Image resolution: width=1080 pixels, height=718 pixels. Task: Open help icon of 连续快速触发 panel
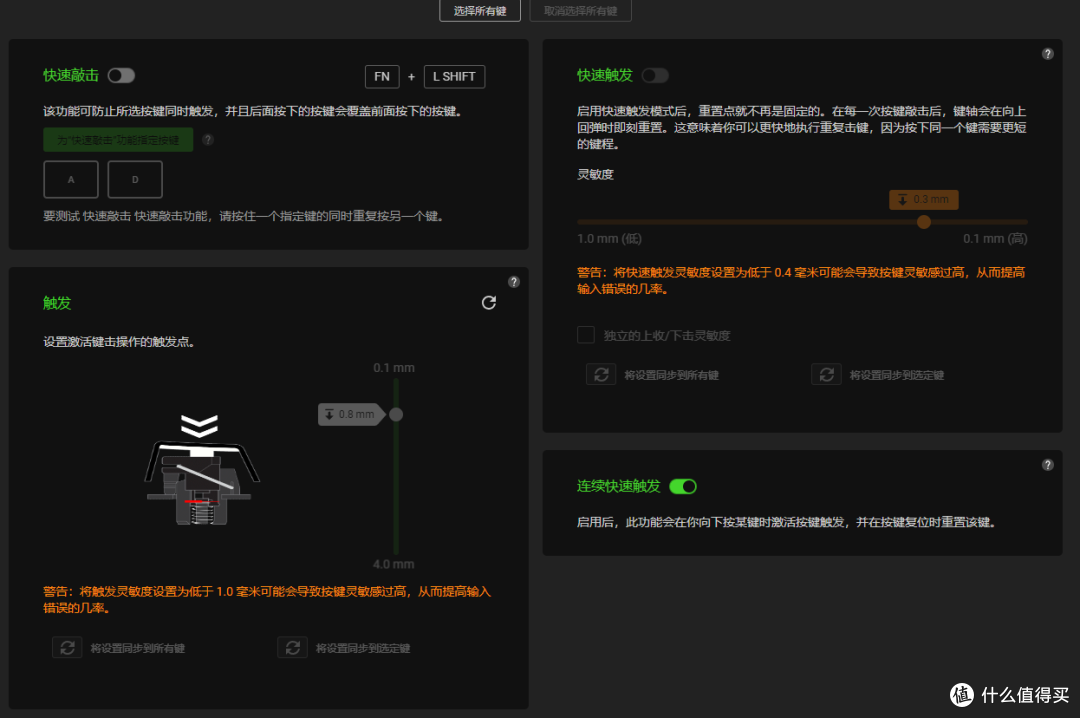(1048, 465)
